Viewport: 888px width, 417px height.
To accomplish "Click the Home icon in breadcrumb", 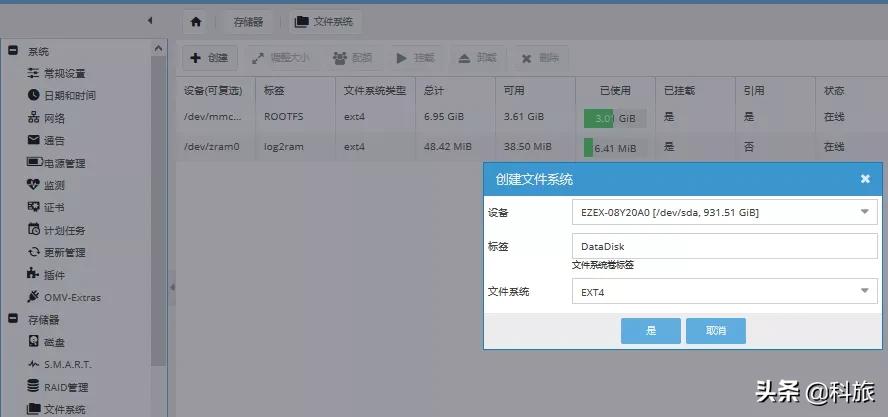I will (196, 22).
